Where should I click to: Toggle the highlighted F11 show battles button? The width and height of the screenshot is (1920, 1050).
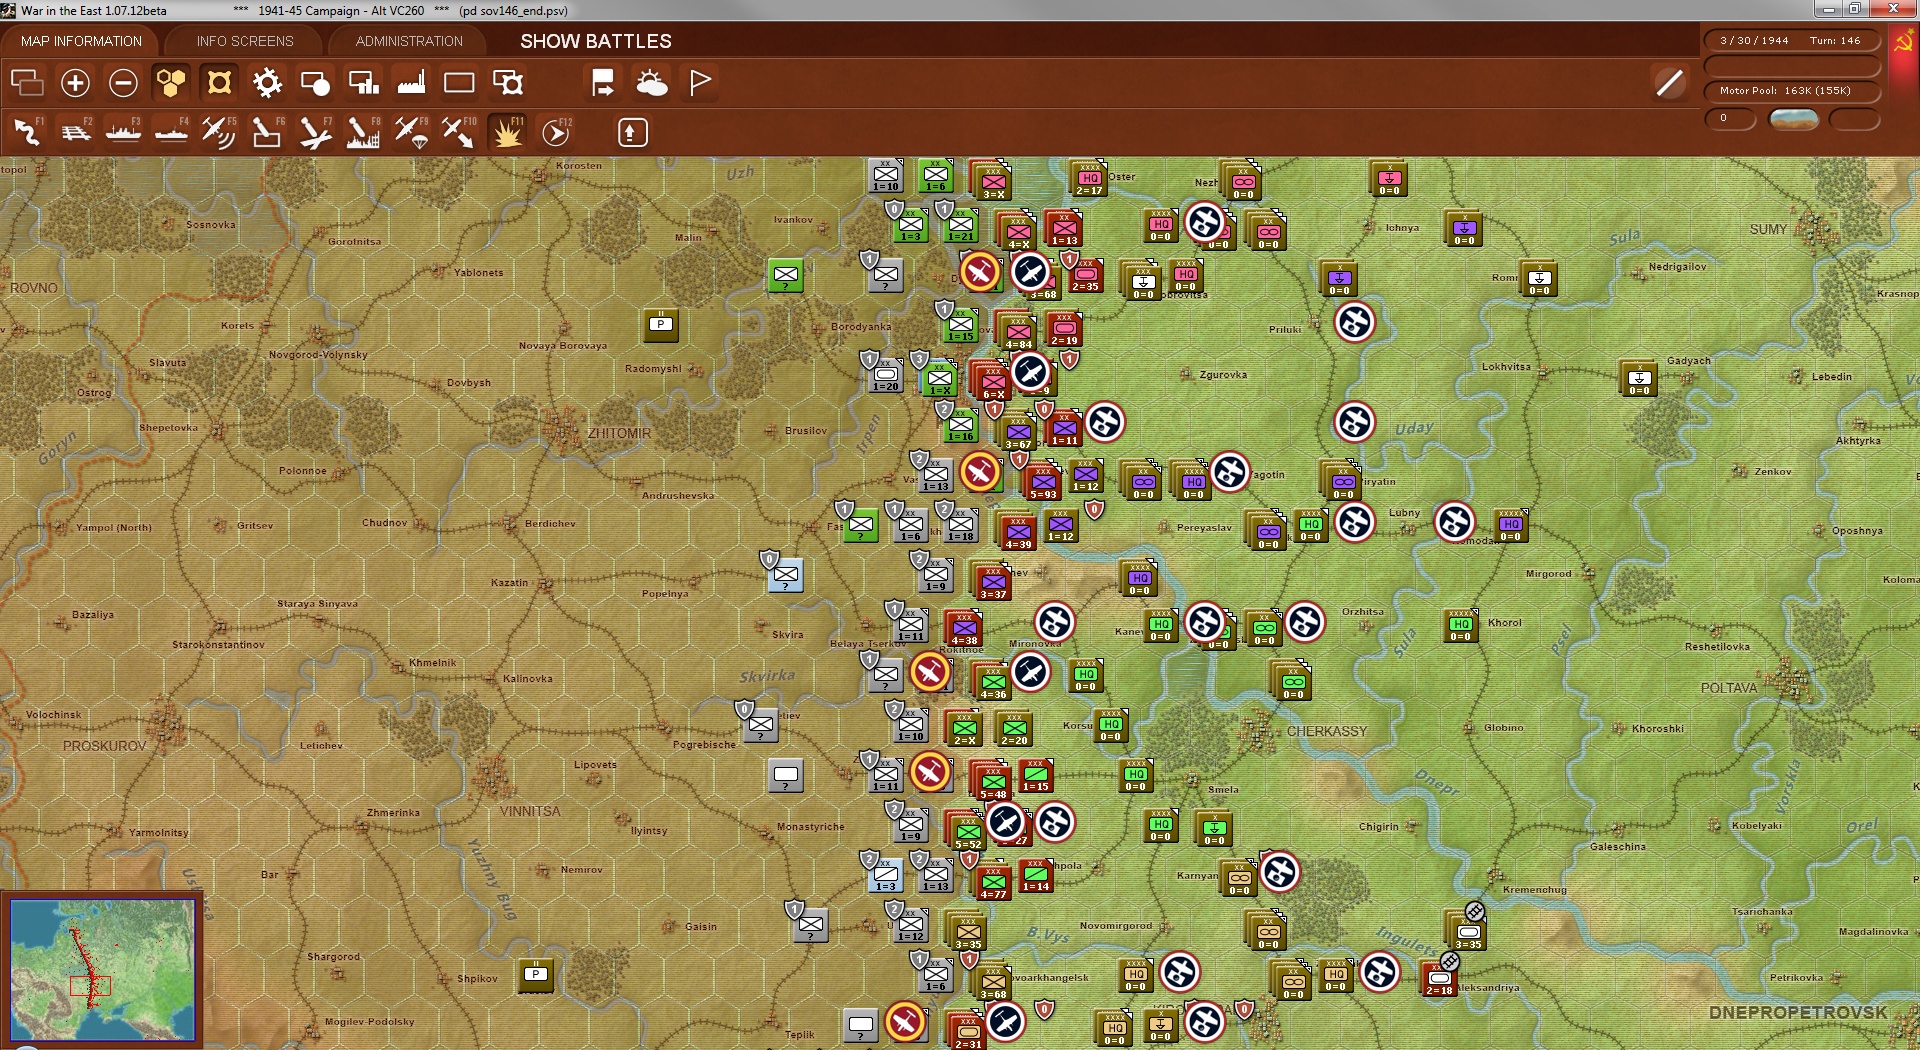(508, 132)
